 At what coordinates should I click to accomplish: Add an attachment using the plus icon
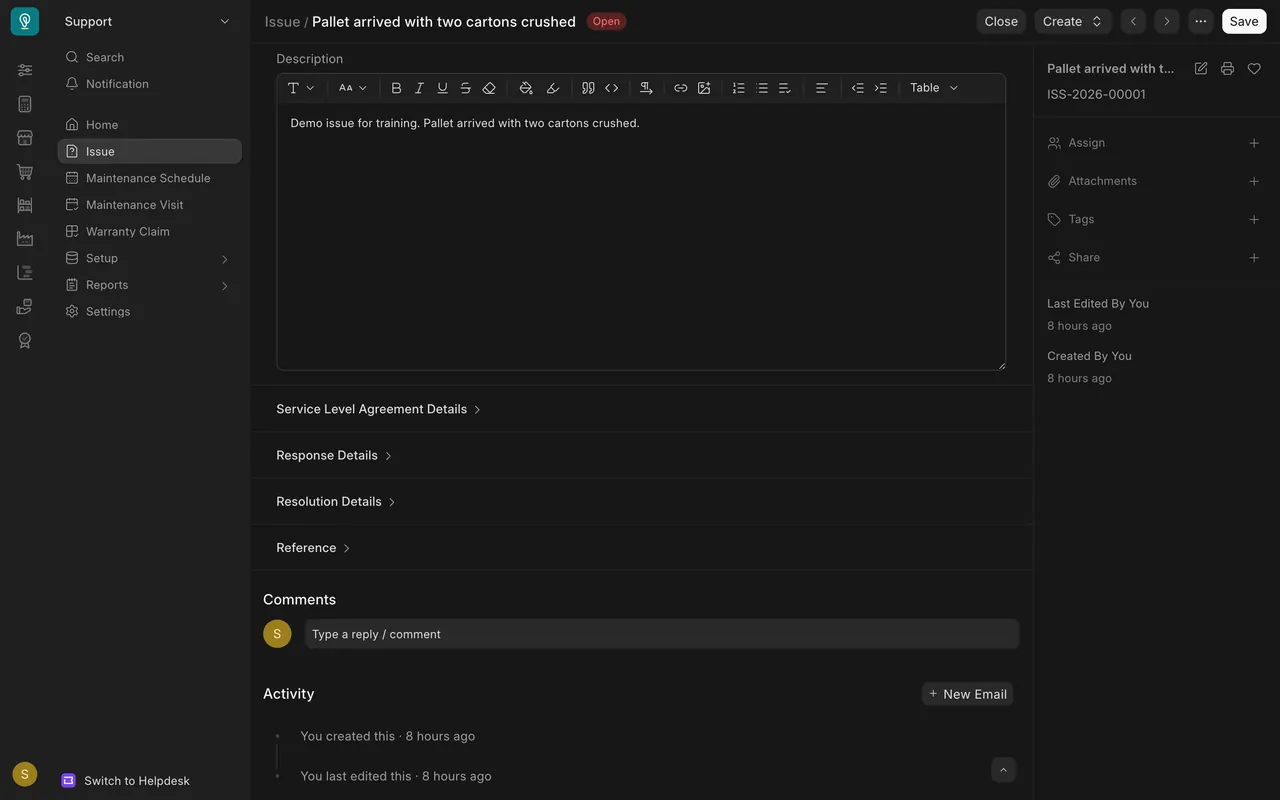[1254, 181]
